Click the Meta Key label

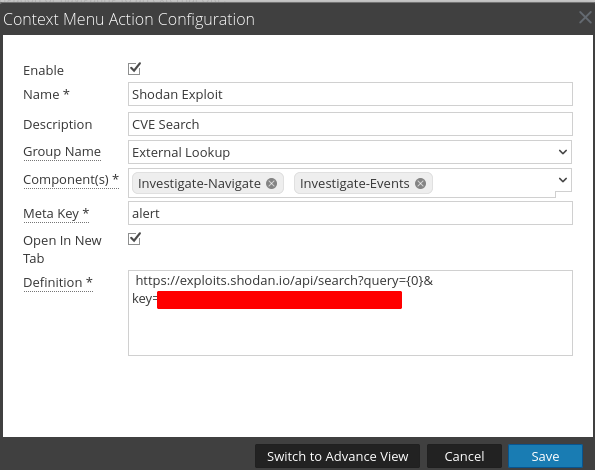point(56,214)
